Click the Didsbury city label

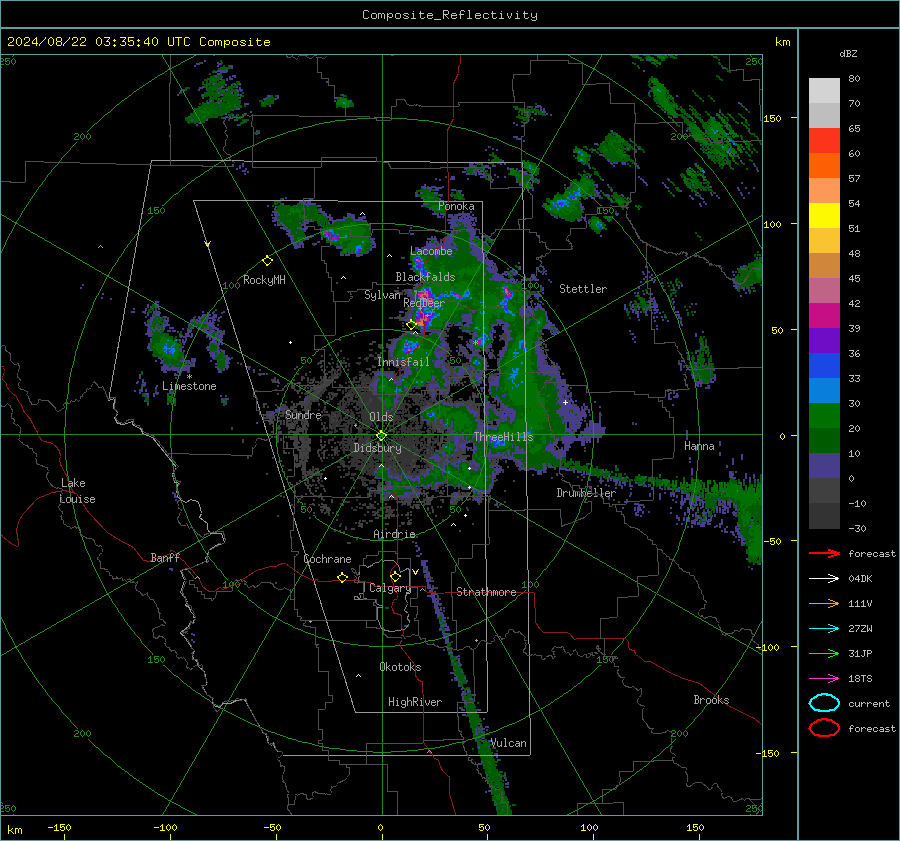pyautogui.click(x=378, y=448)
